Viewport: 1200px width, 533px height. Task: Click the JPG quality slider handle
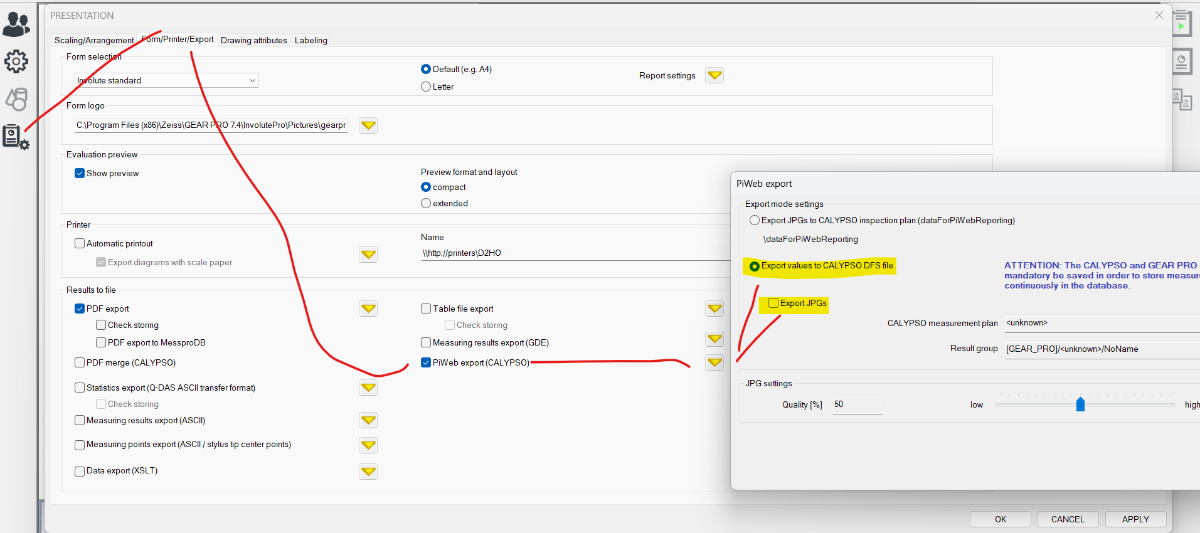(x=1080, y=404)
